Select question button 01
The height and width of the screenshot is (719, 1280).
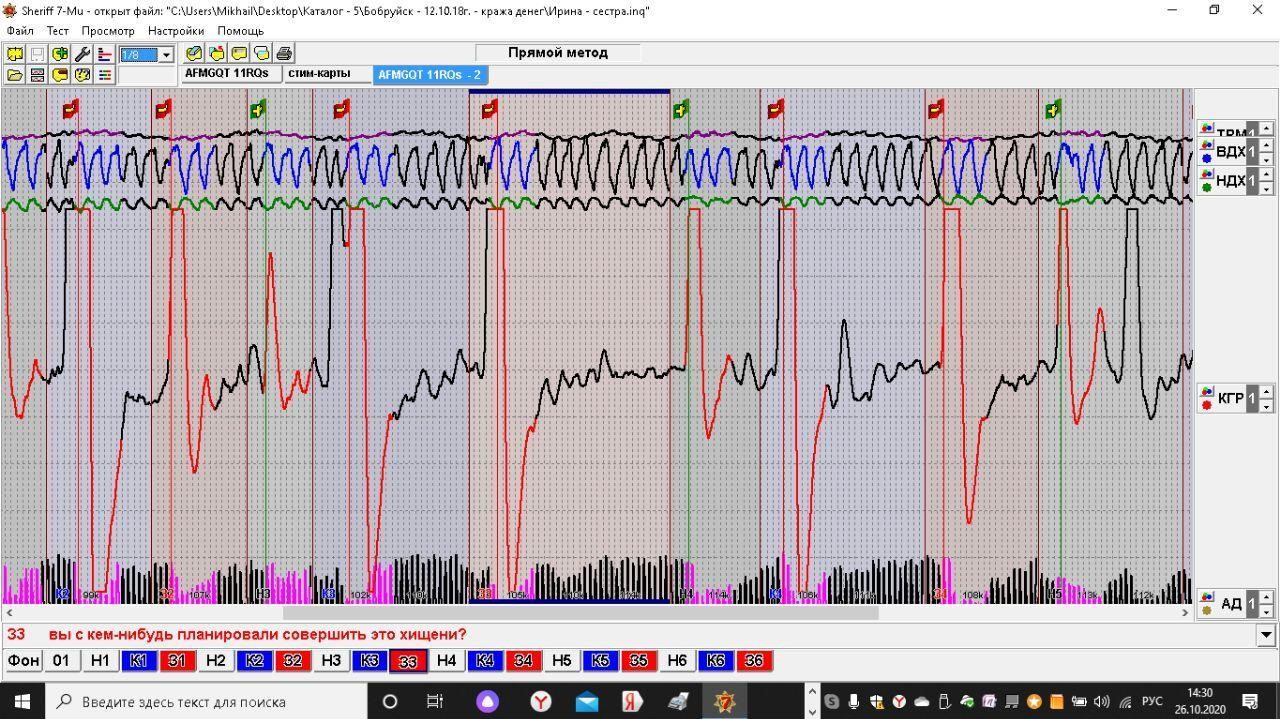(62, 661)
